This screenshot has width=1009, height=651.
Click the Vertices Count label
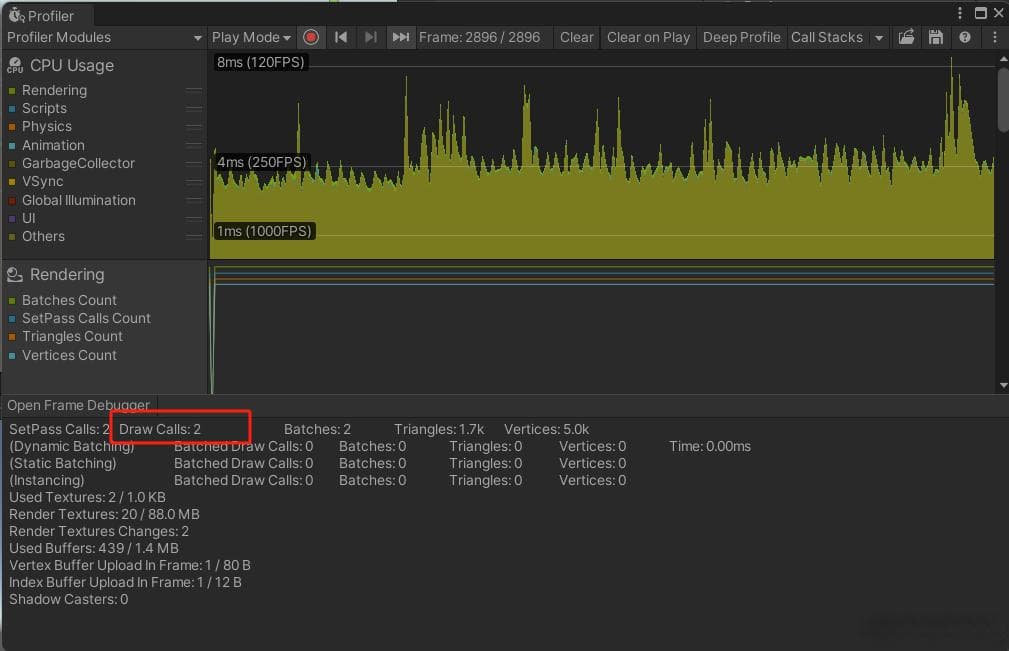69,355
